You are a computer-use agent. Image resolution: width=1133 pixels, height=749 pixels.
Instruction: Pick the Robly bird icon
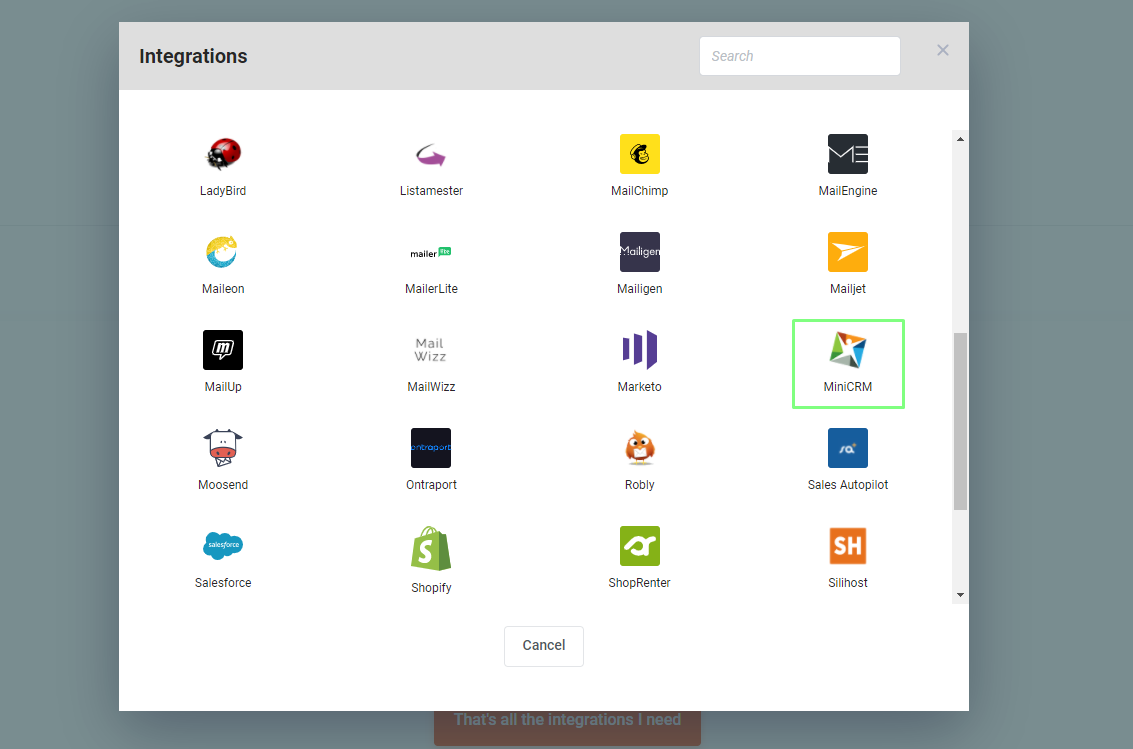point(639,448)
